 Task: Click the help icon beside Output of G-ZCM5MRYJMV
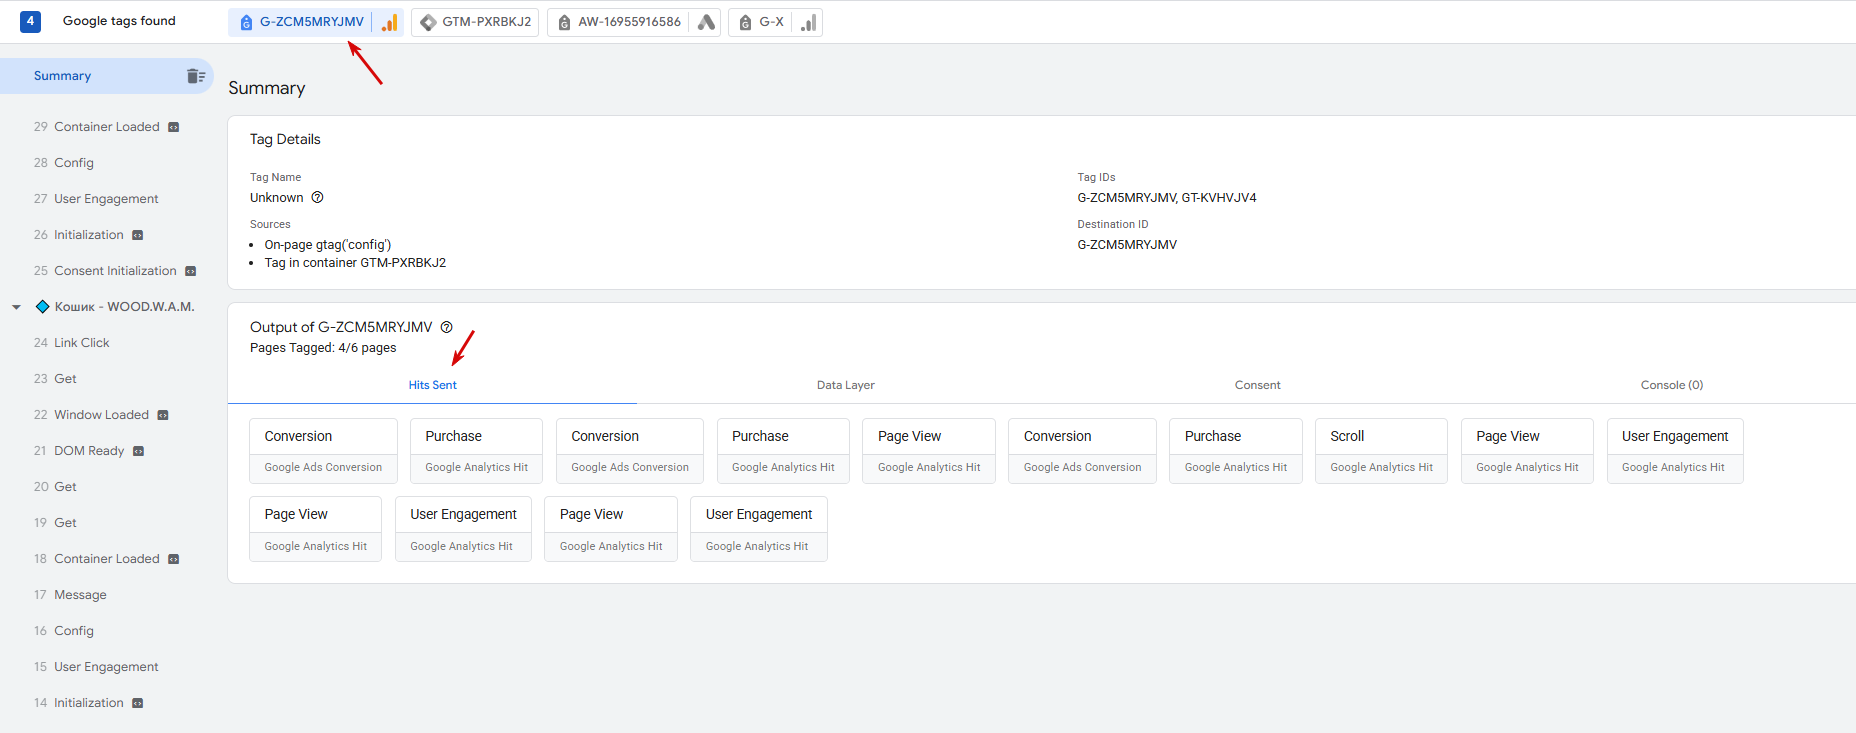pos(447,327)
